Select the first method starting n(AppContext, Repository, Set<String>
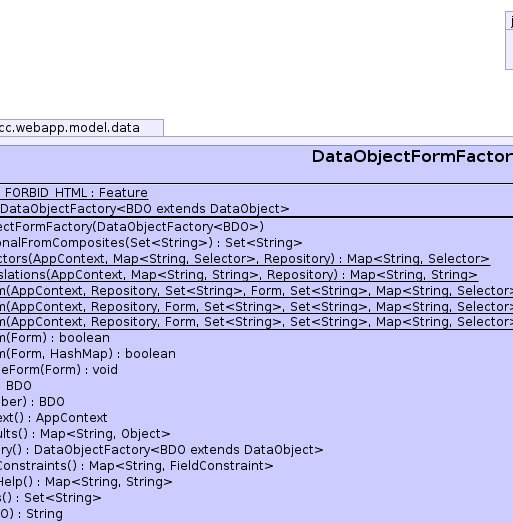Viewport: 513px width, 523px height. coord(256,291)
